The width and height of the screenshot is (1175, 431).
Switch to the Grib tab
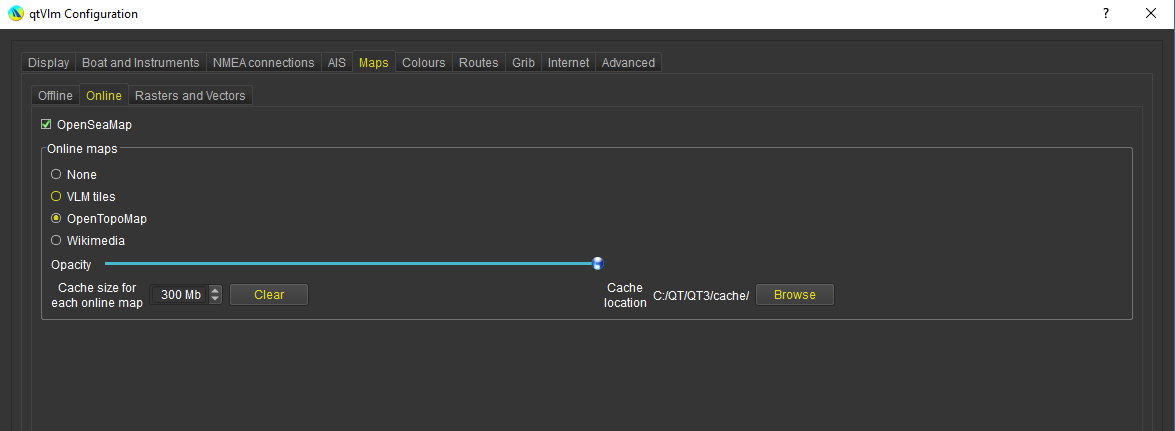click(524, 63)
